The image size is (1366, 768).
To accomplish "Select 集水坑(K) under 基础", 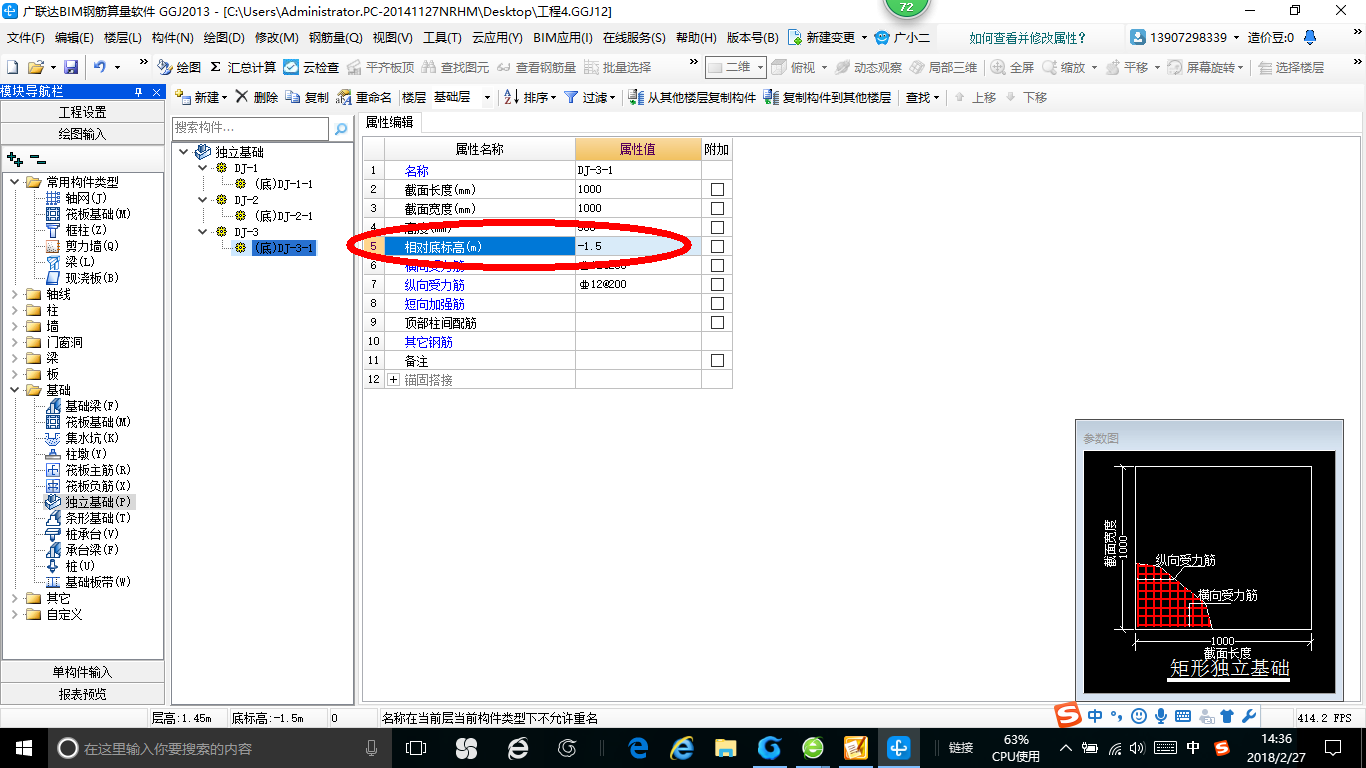I will click(90, 438).
